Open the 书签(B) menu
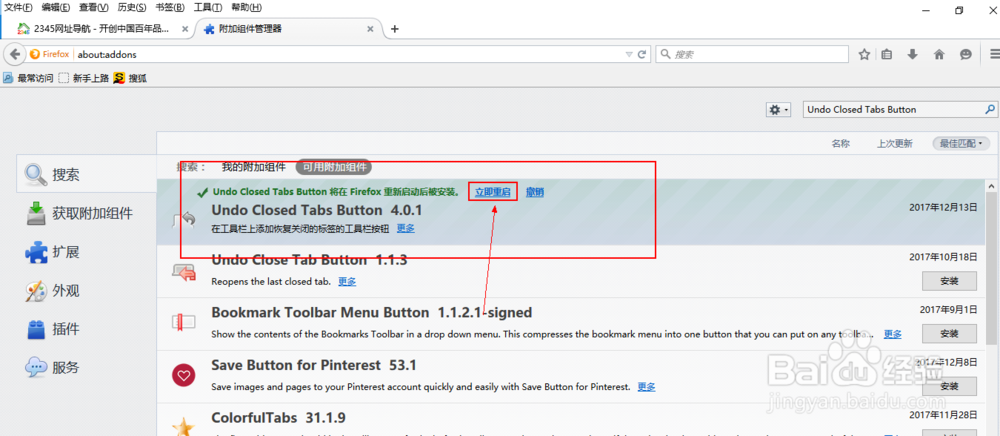1000x436 pixels. pos(170,8)
